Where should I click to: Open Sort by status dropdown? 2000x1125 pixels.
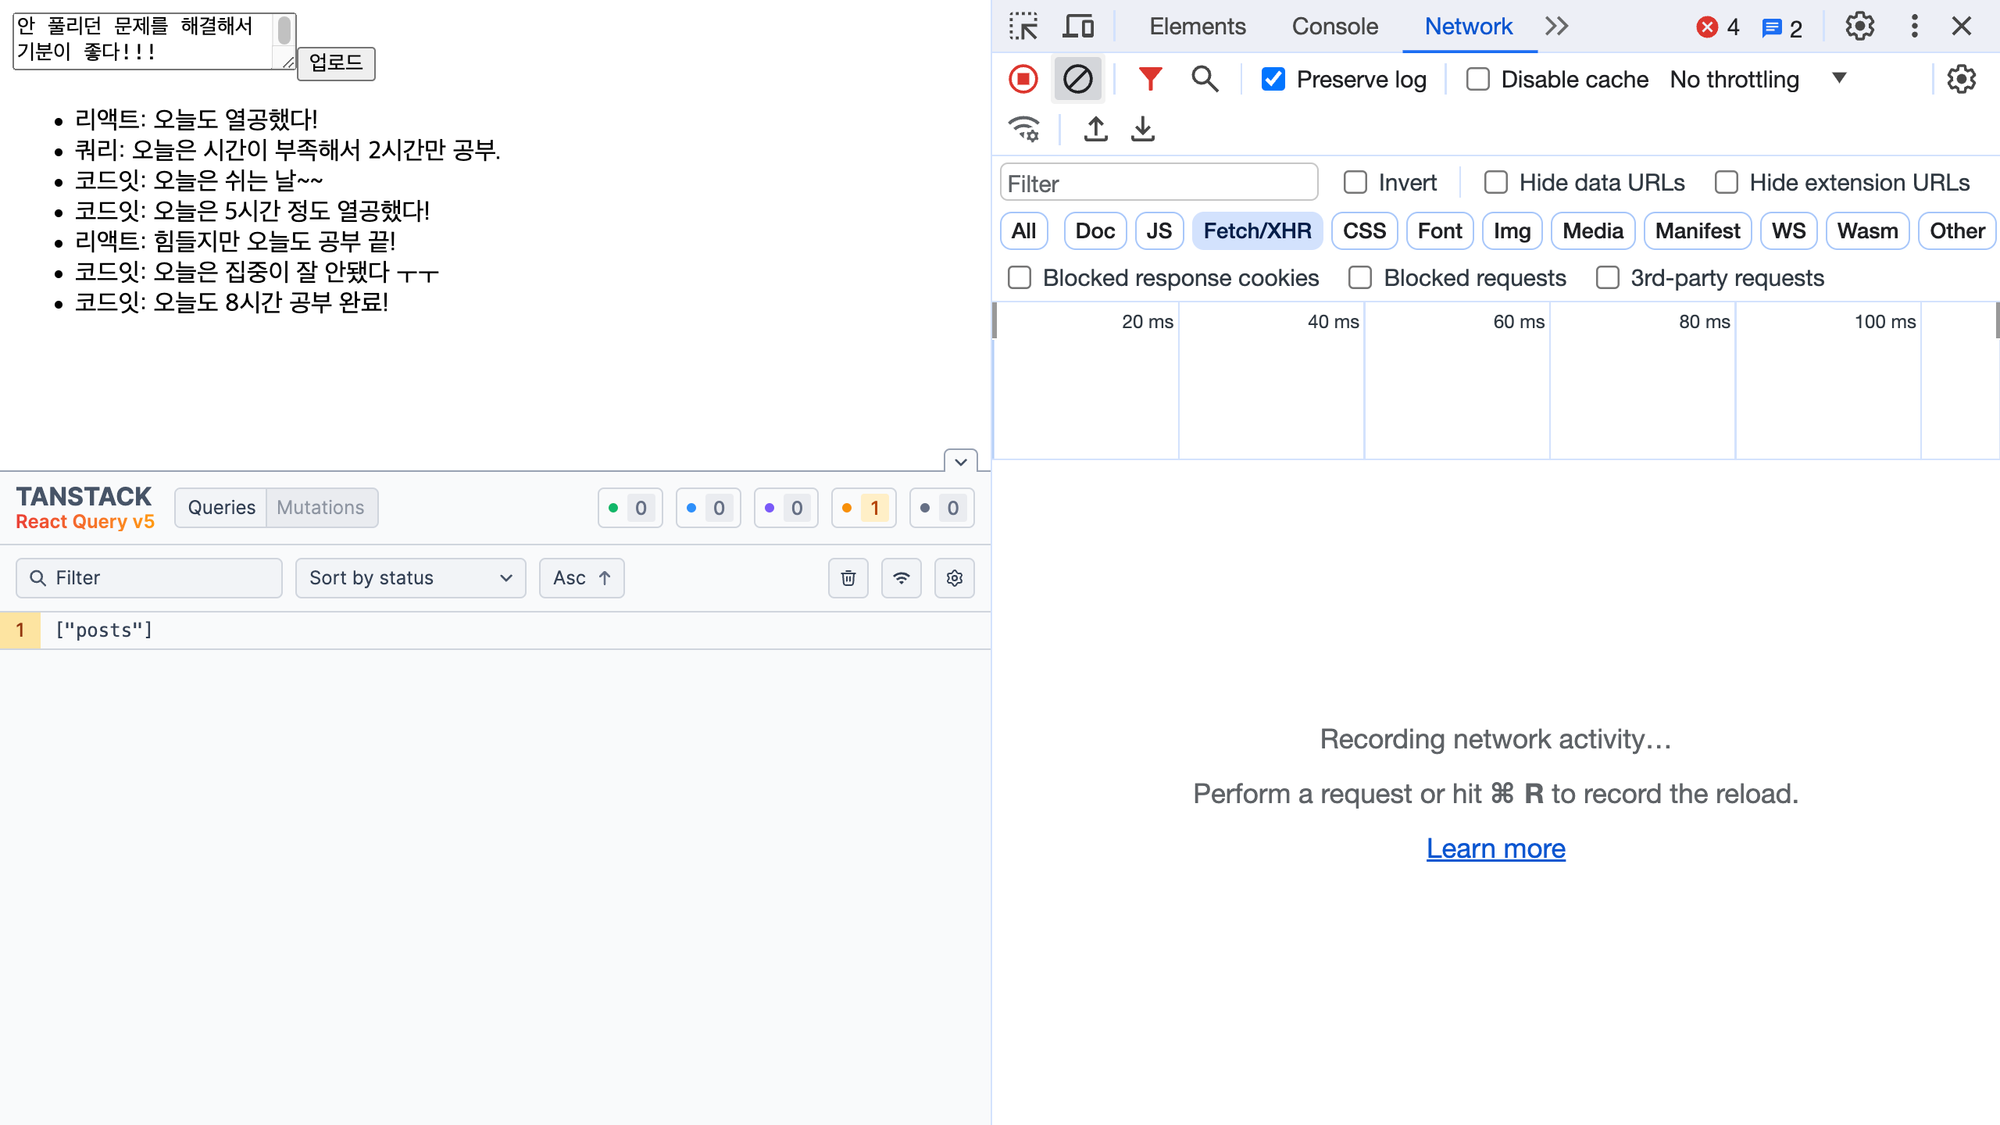point(410,578)
